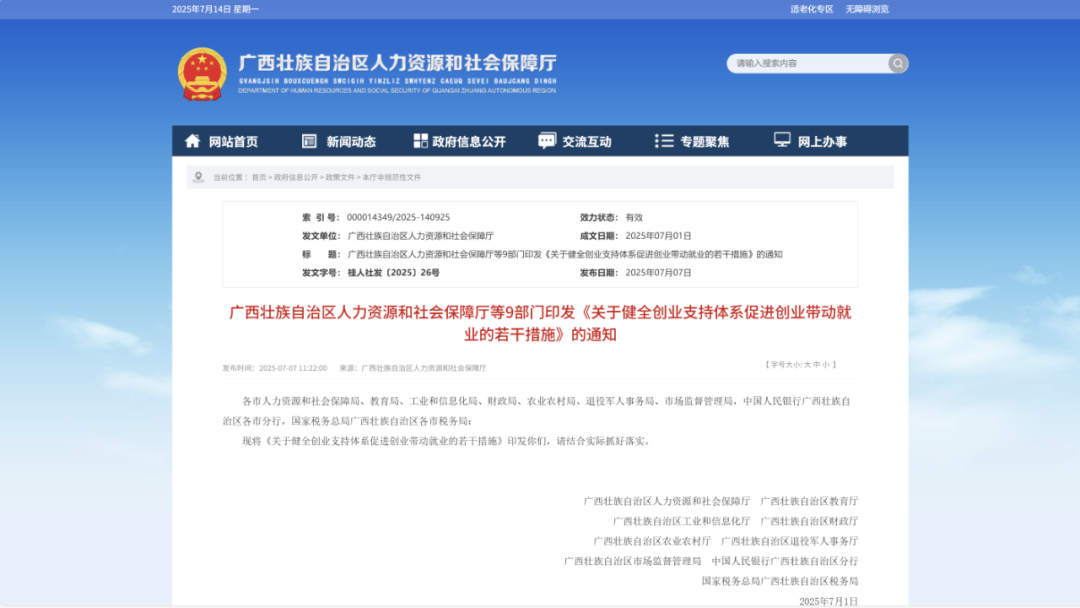Click signature 广西壮族自治区财政厅
Viewport: 1080px width, 608px height.
tap(809, 521)
